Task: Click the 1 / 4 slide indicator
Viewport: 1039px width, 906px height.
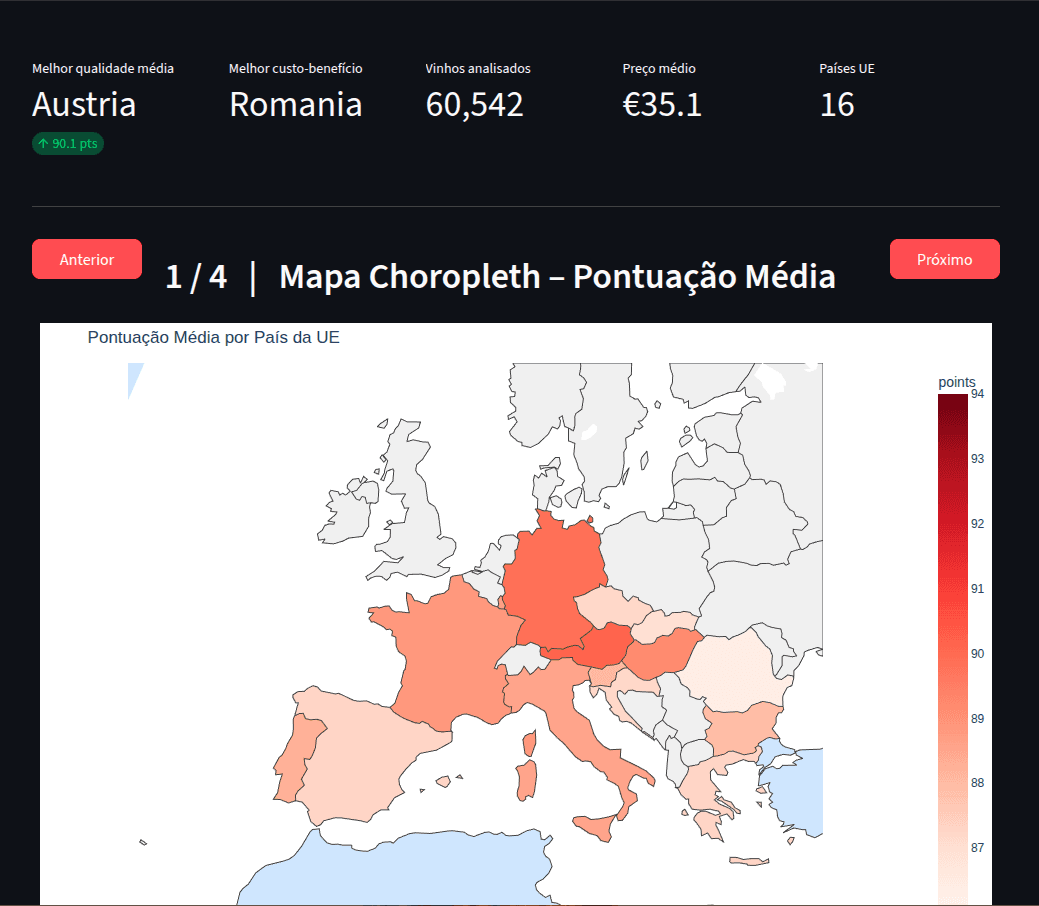Action: pos(196,276)
